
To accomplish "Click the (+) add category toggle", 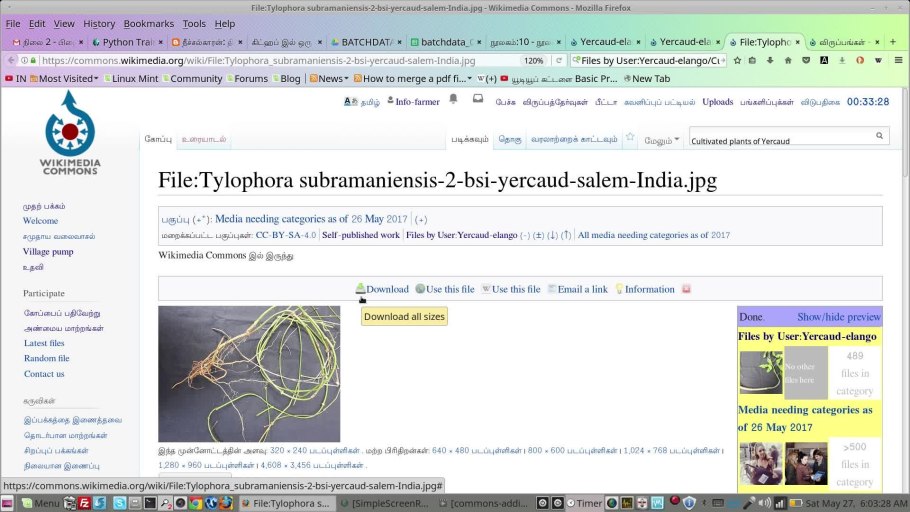I will tap(421, 219).
